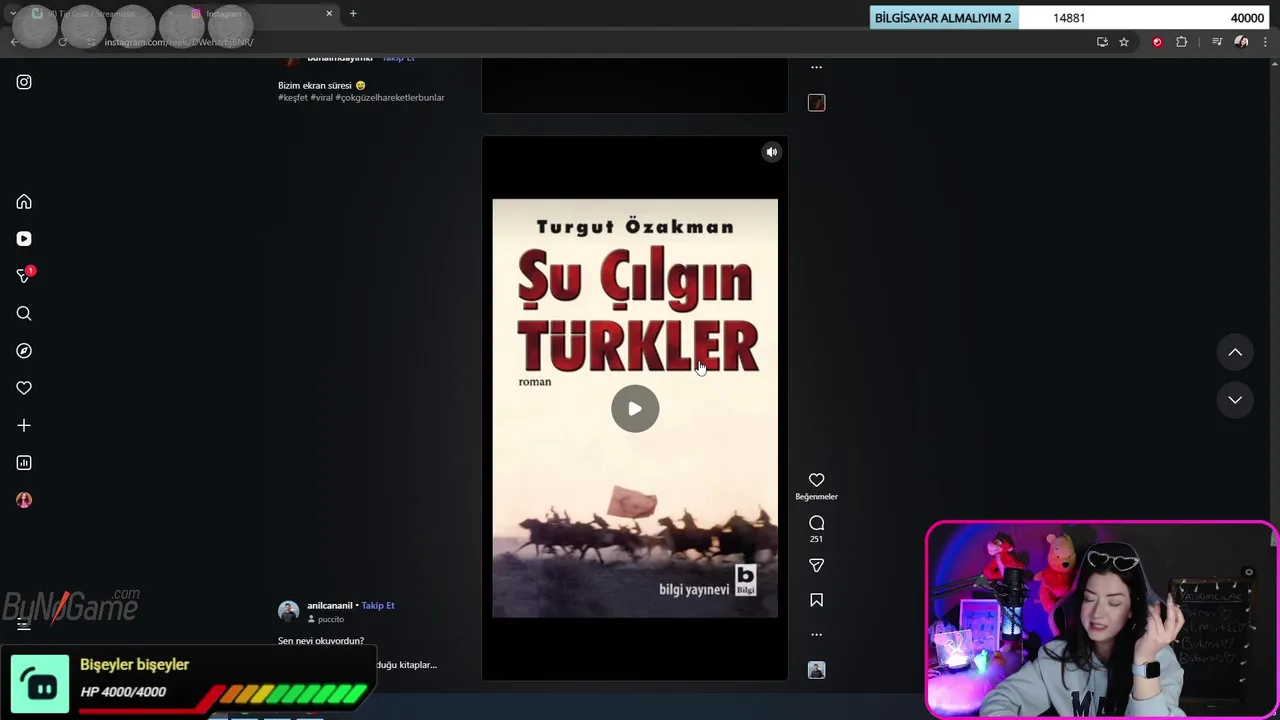
Task: Open Chrome three-dot menu
Action: (x=1265, y=42)
